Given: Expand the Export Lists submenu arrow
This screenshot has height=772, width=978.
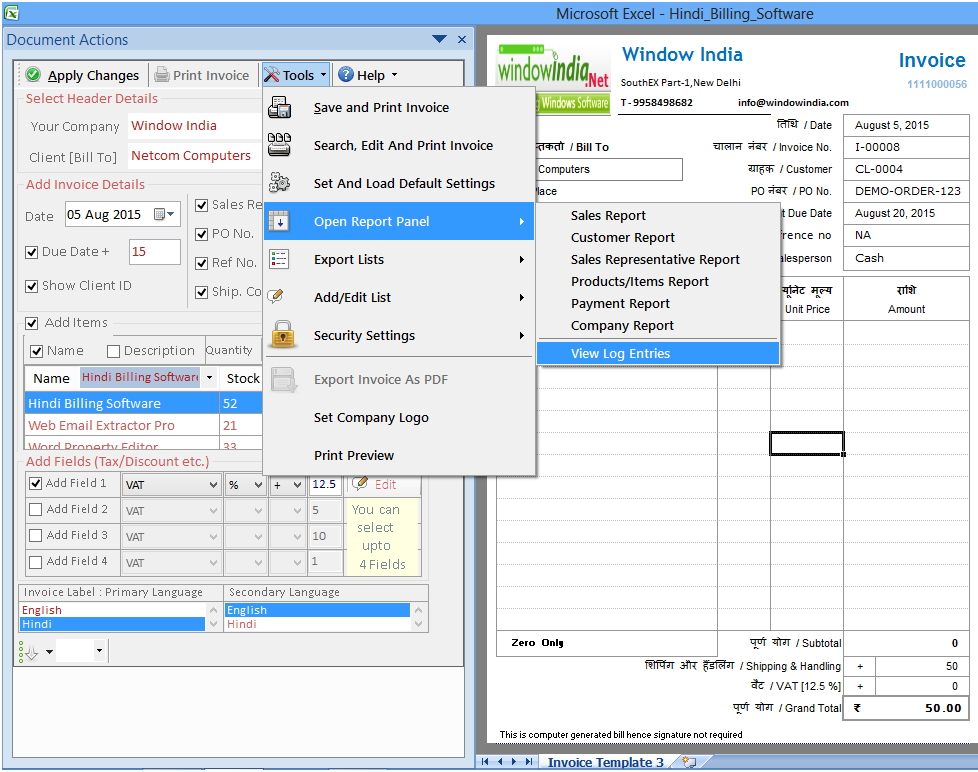Looking at the screenshot, I should 522,259.
